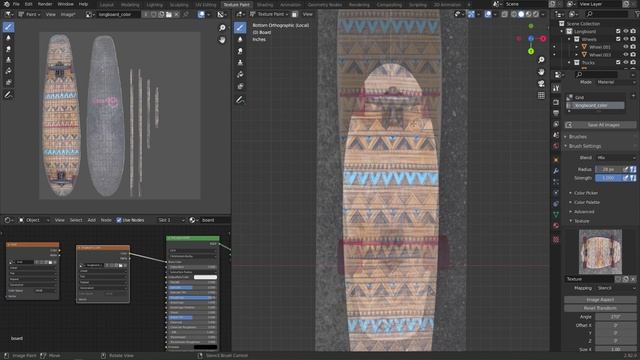Switch orthographic perspective with the grid icon
640x360 pixels.
[541, 96]
